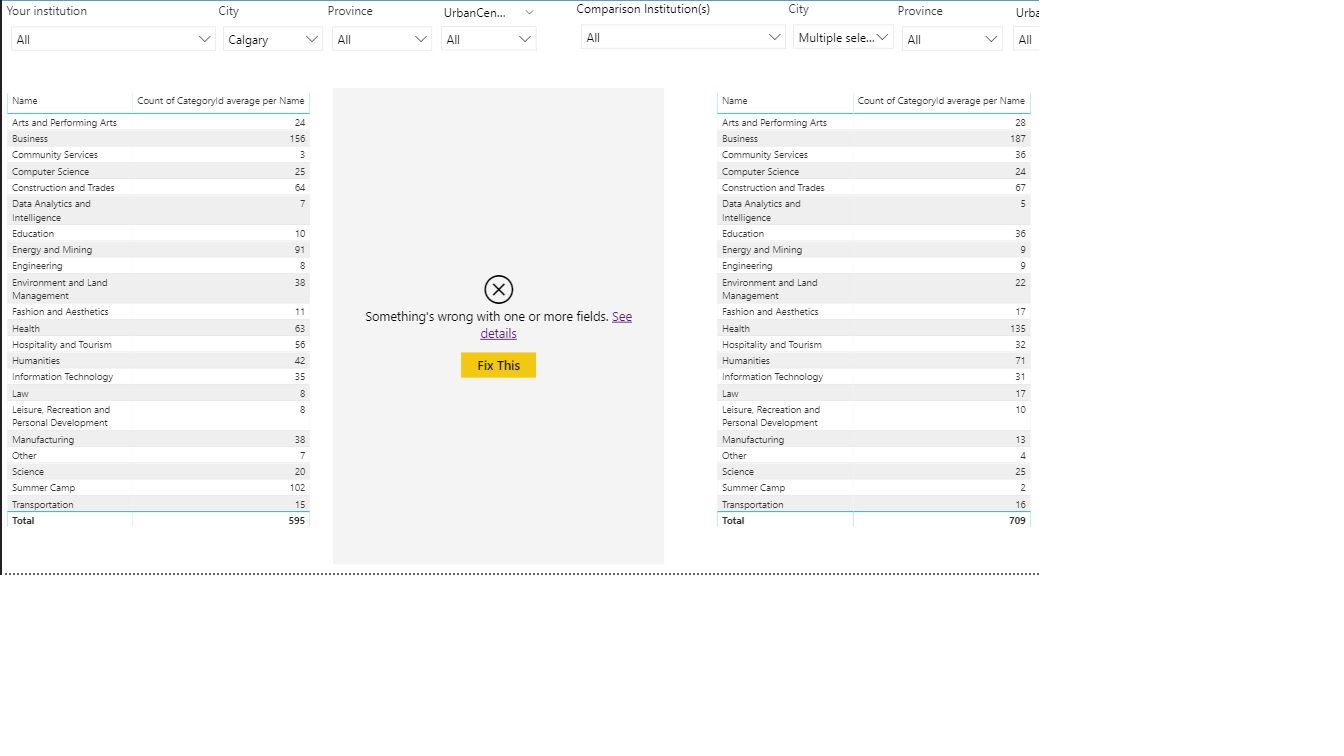This screenshot has height=756, width=1344.
Task: Click Count of CategoryId header in table totaling 709
Action: (x=941, y=101)
